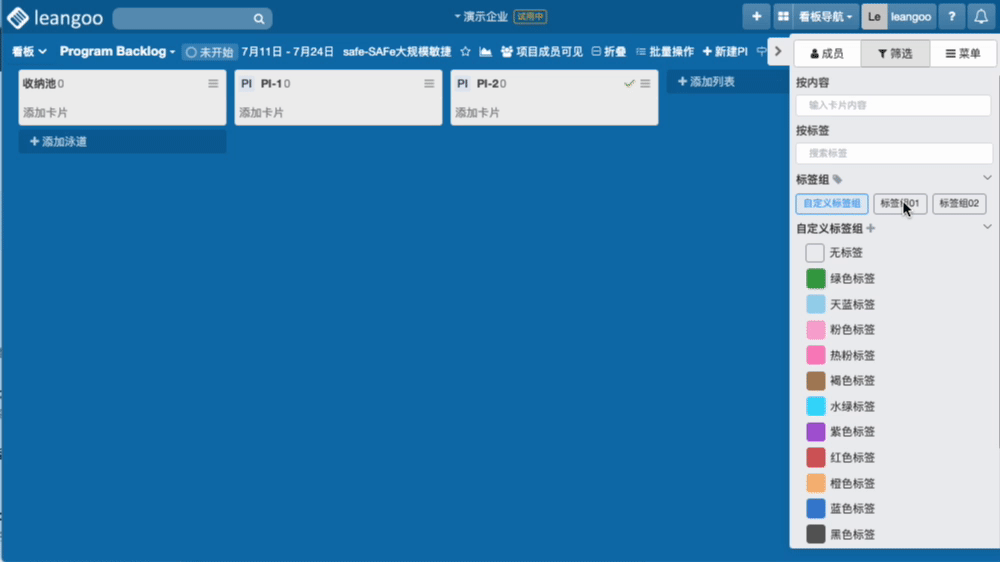This screenshot has height=562, width=1000.
Task: Open the help question mark icon
Action: [951, 17]
